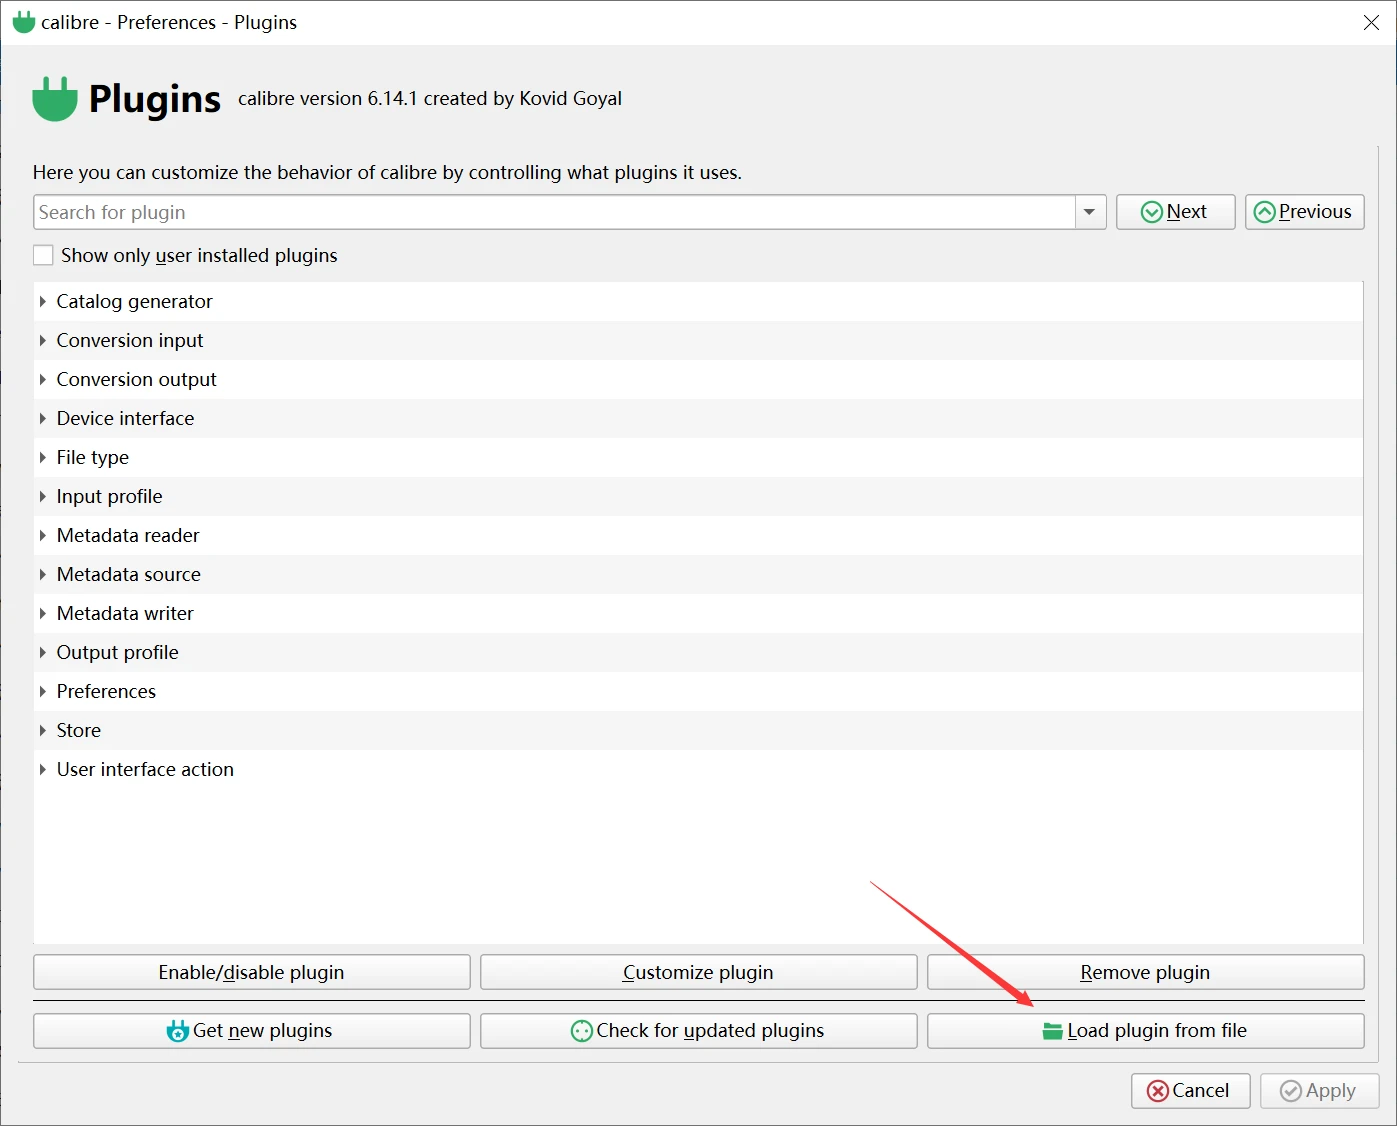This screenshot has width=1397, height=1126.
Task: Click the calibre icon in title bar
Action: 24,22
